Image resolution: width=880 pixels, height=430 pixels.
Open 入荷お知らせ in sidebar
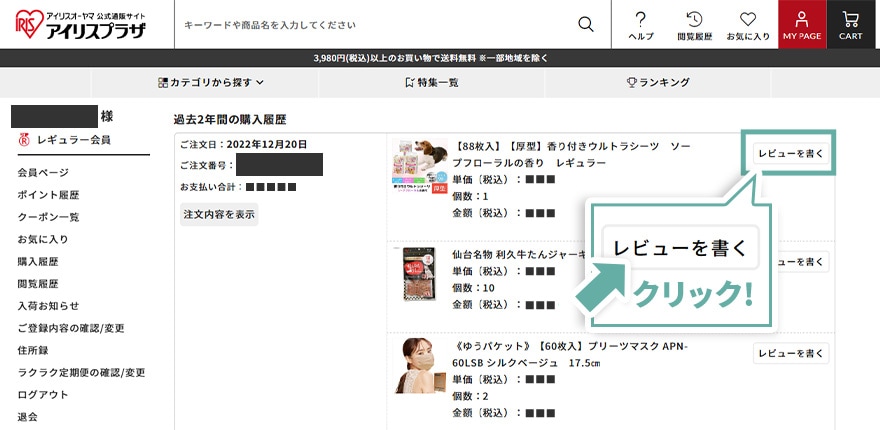pyautogui.click(x=48, y=306)
